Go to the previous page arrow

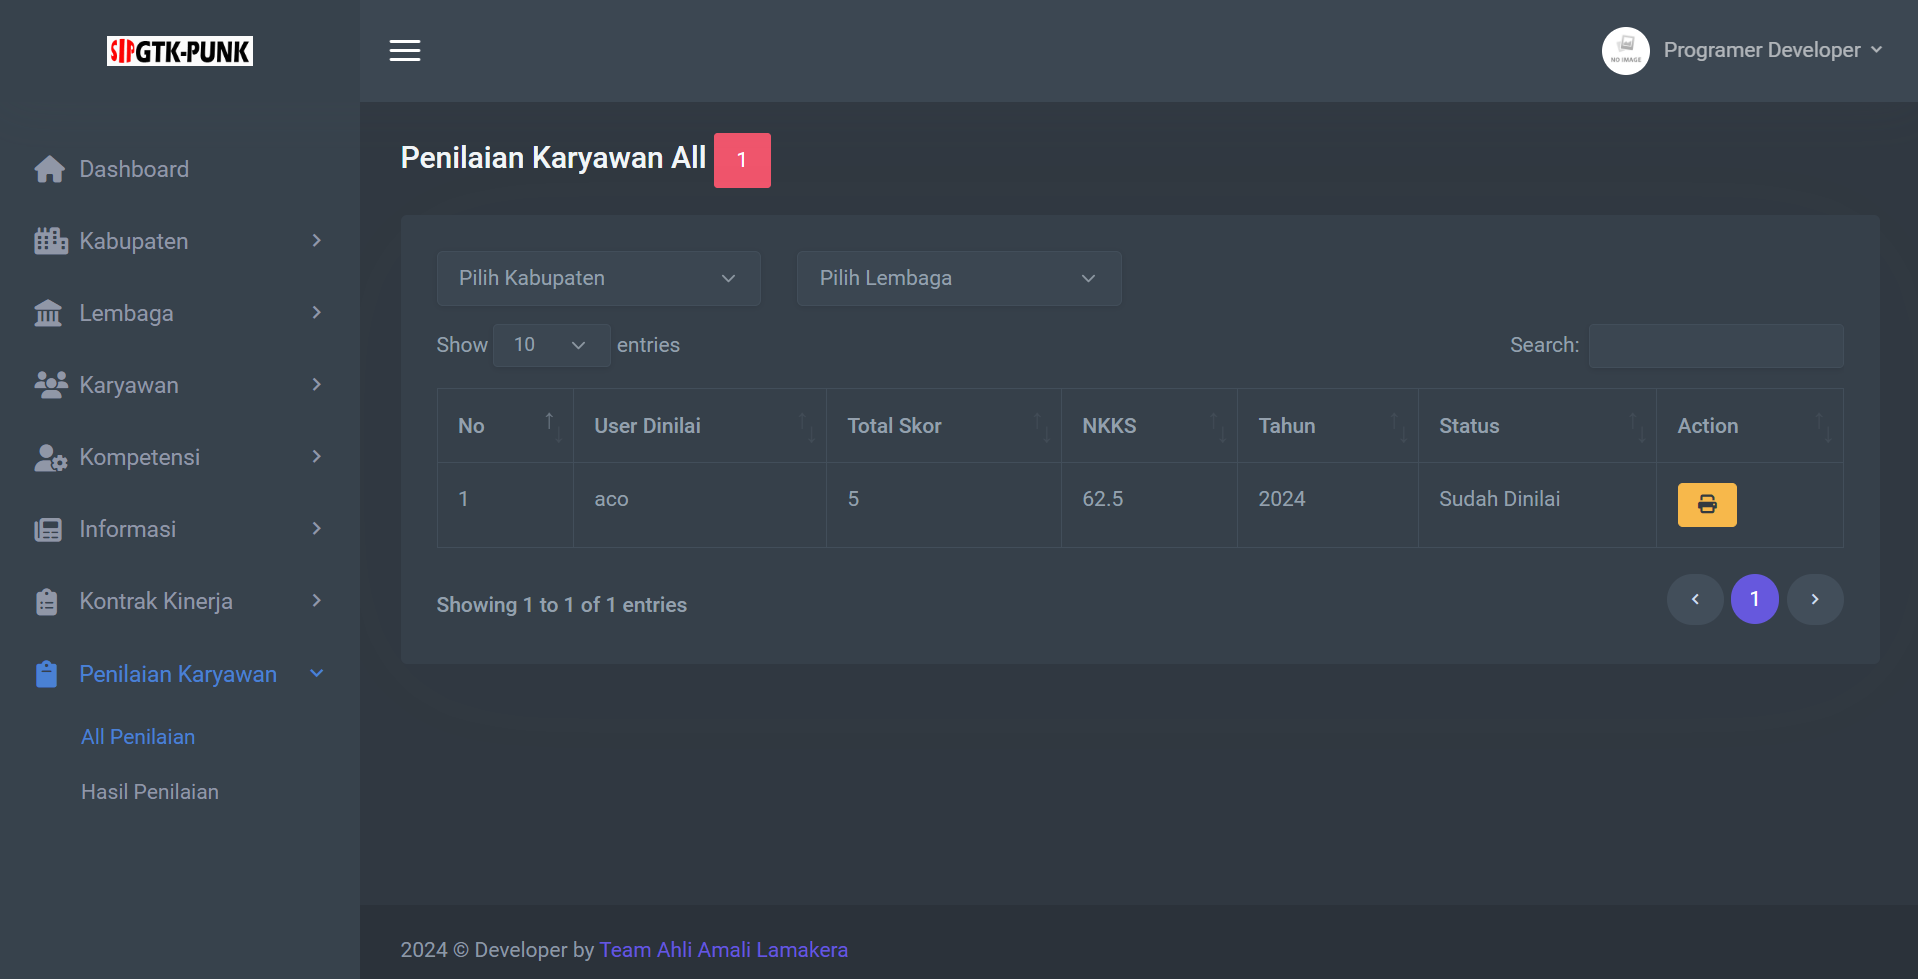click(1694, 599)
